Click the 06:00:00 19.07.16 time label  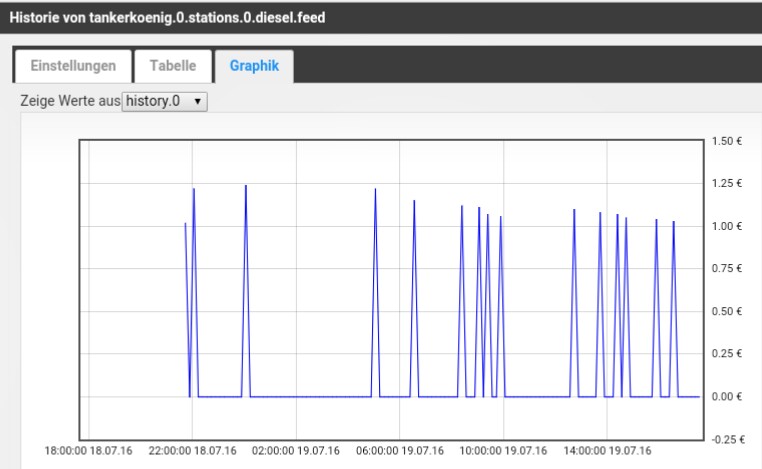[400, 451]
